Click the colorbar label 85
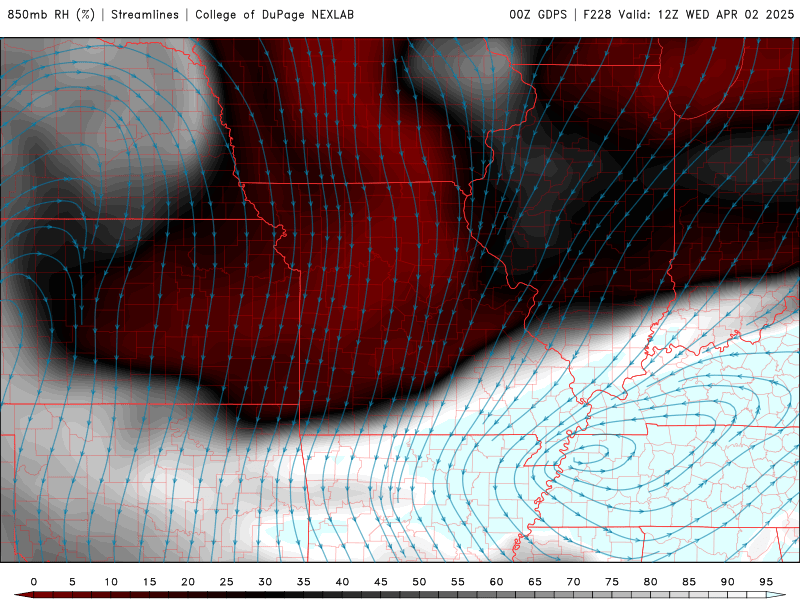Viewport: 800px width, 600px height. click(x=689, y=582)
